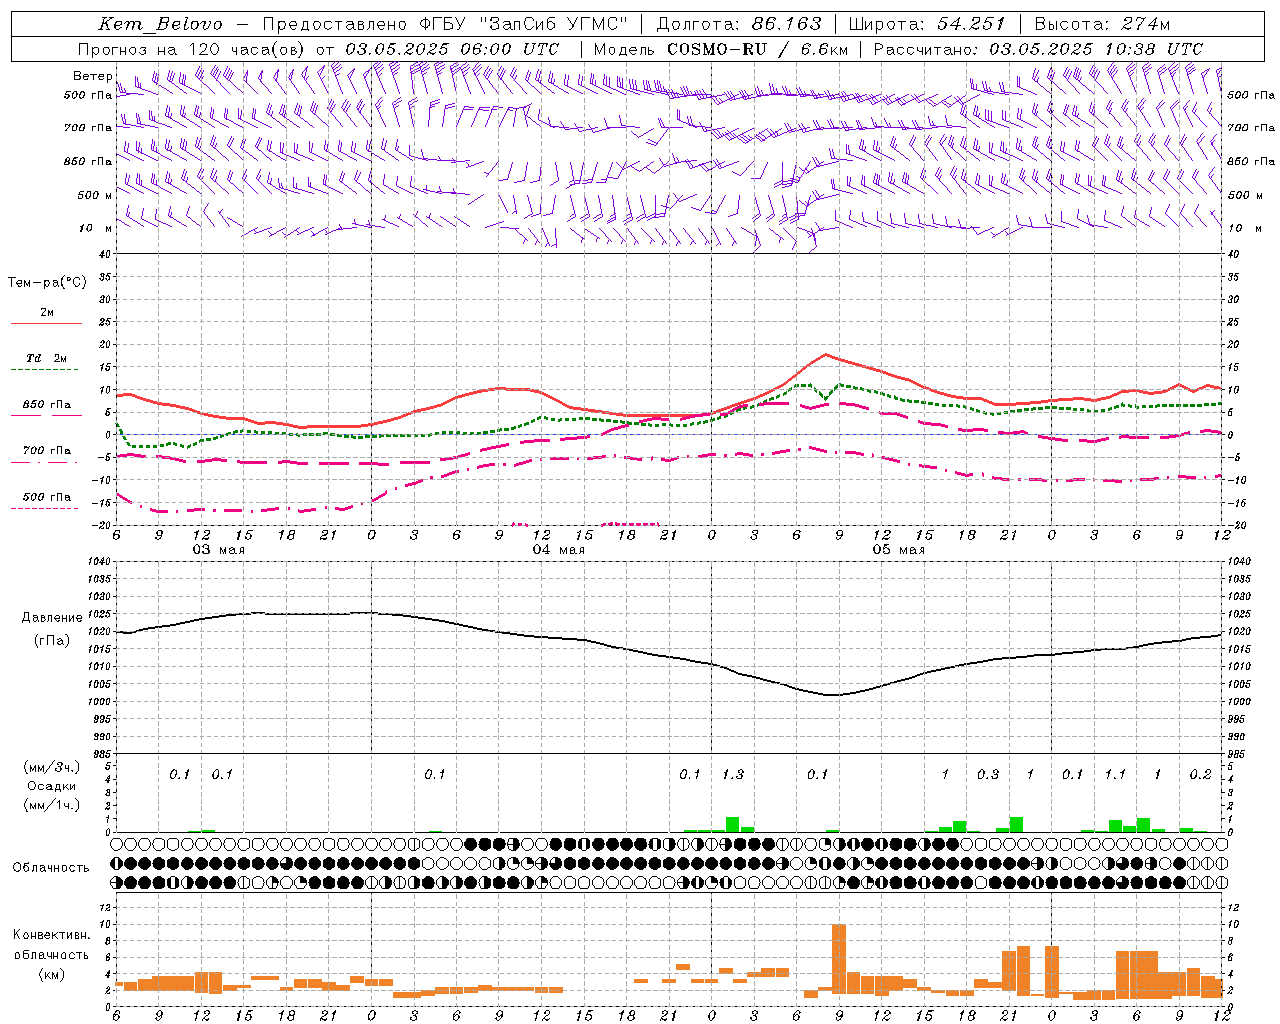This screenshot has width=1280, height=1024.
Task: Click the Td 2м dew point legend entry
Action: pyautogui.click(x=47, y=358)
